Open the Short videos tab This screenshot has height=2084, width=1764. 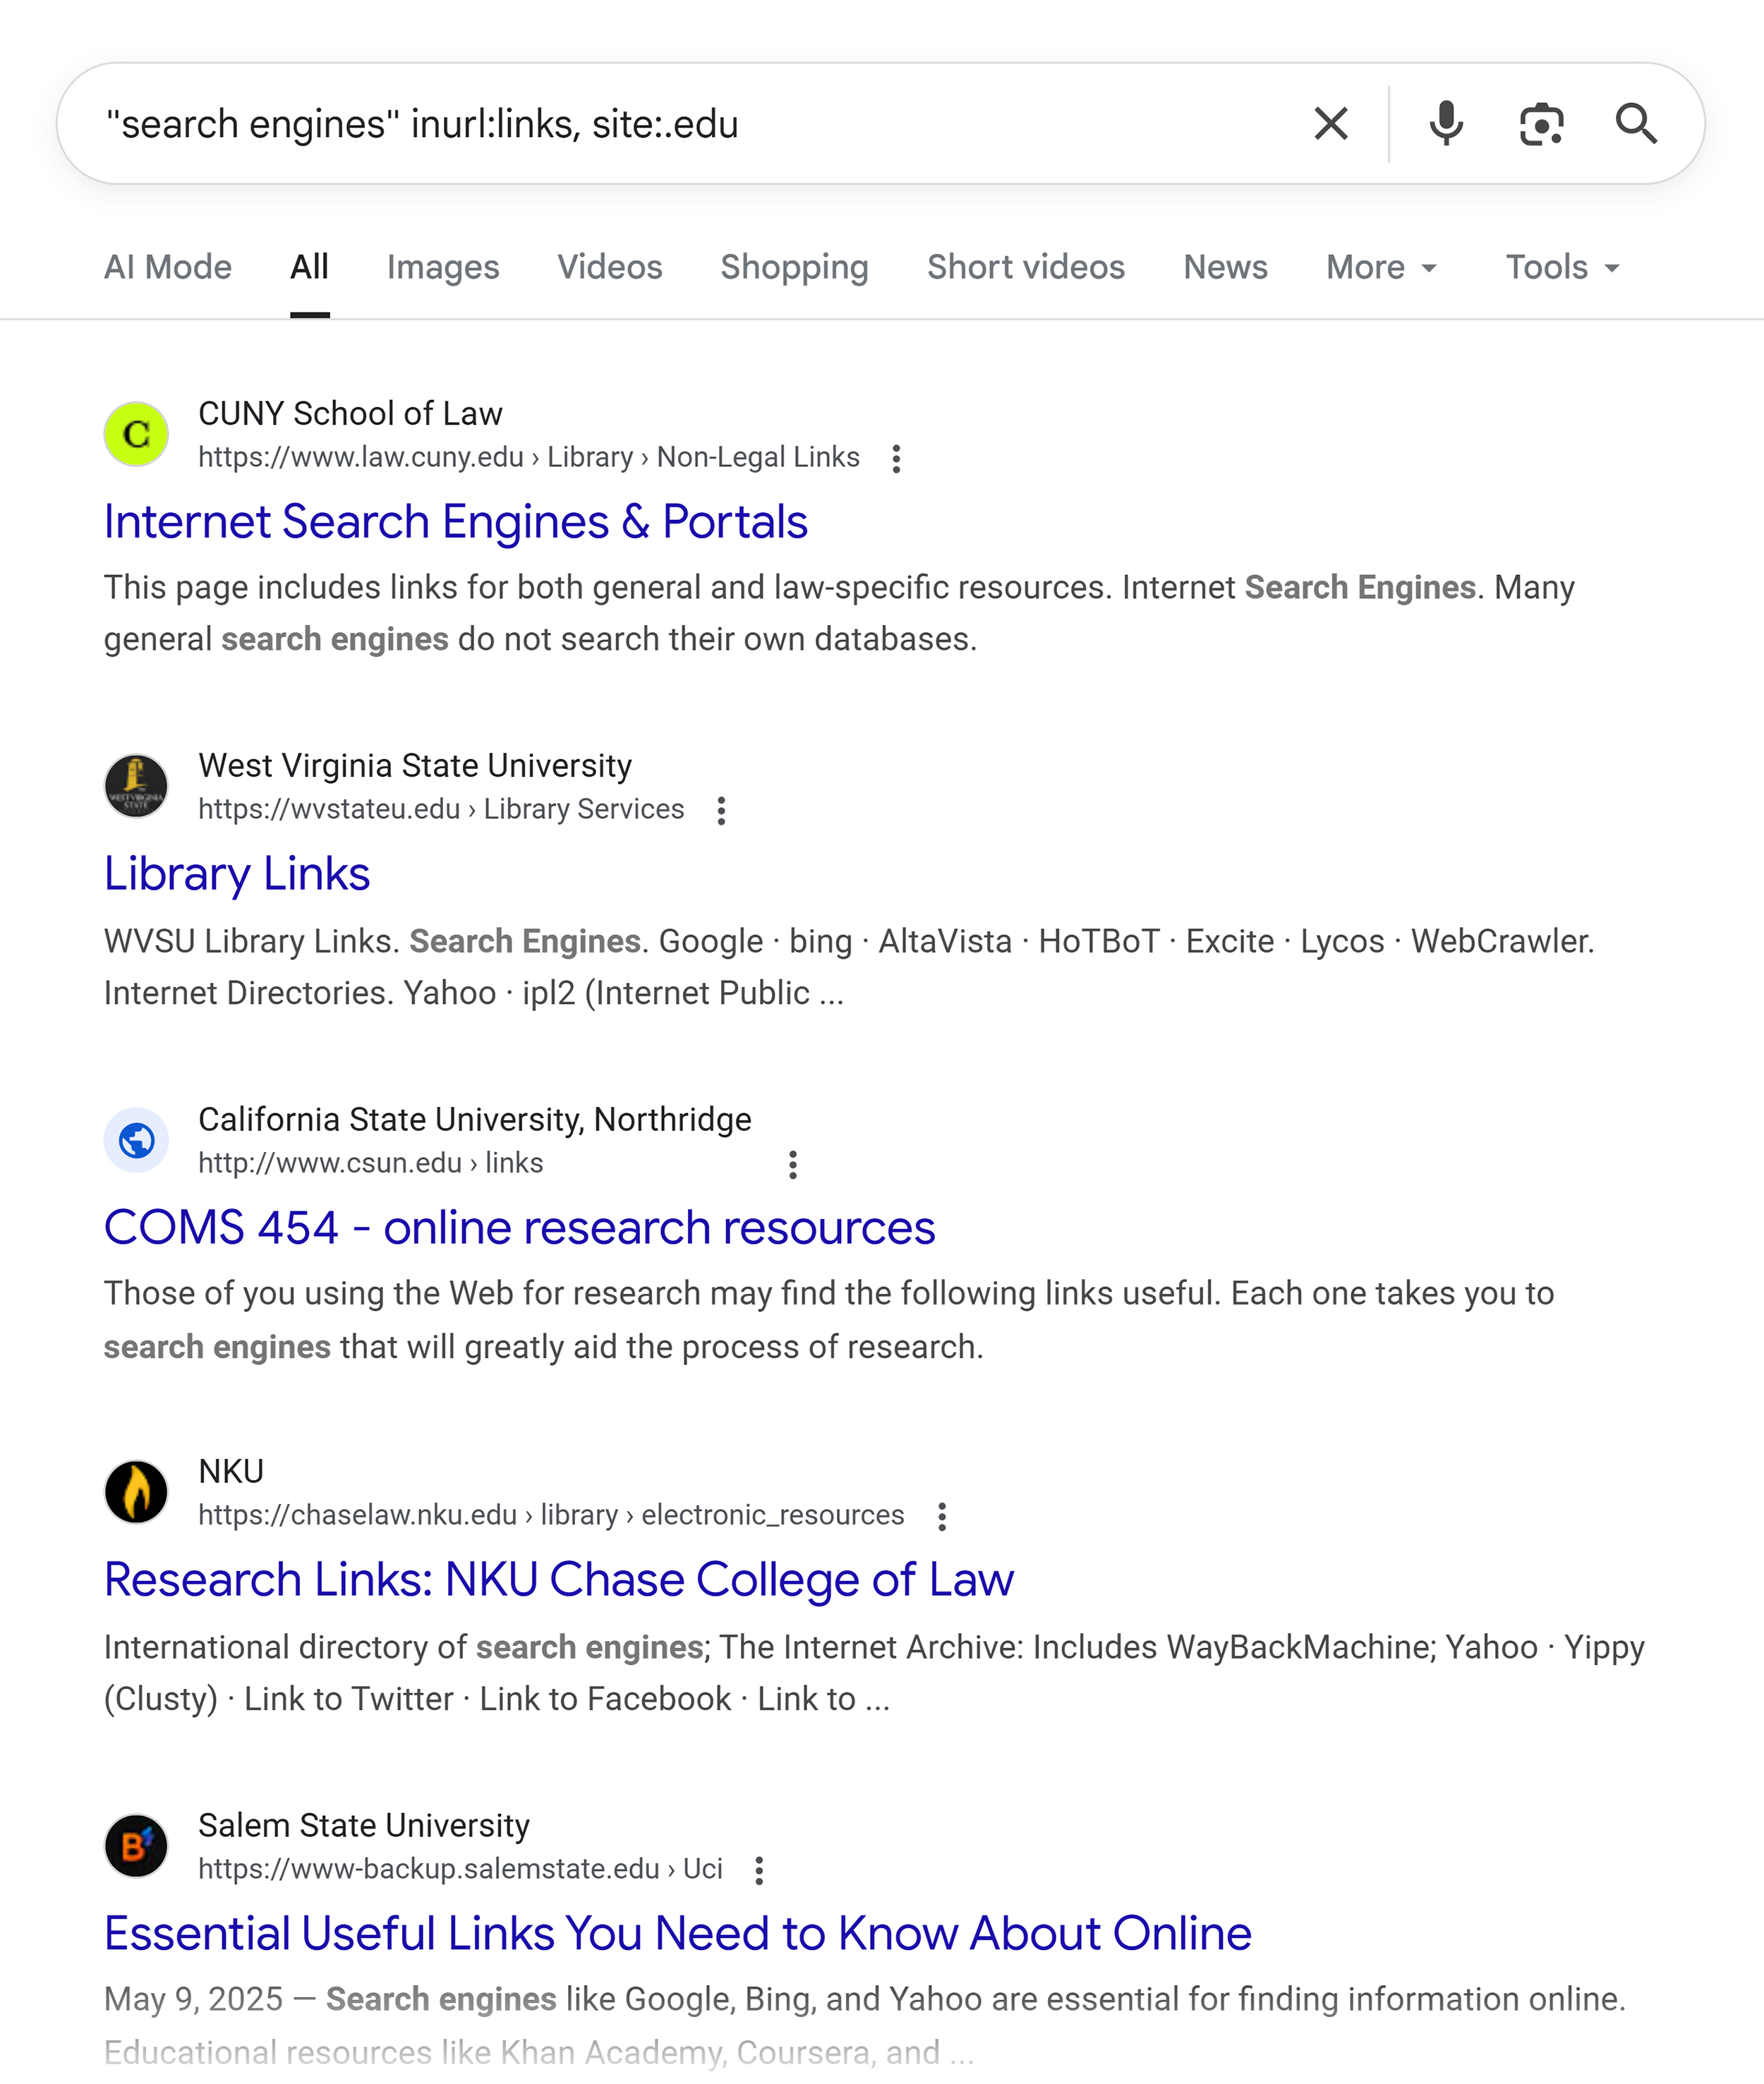(1025, 267)
